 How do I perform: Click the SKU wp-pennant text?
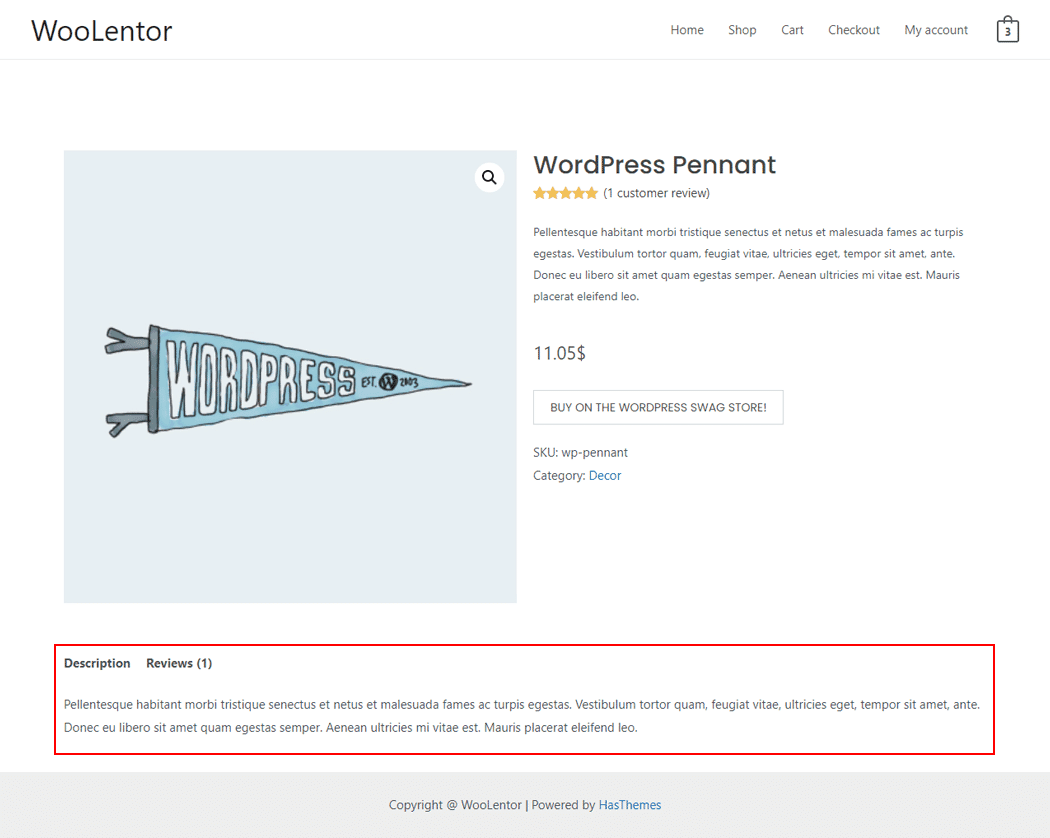pyautogui.click(x=580, y=452)
